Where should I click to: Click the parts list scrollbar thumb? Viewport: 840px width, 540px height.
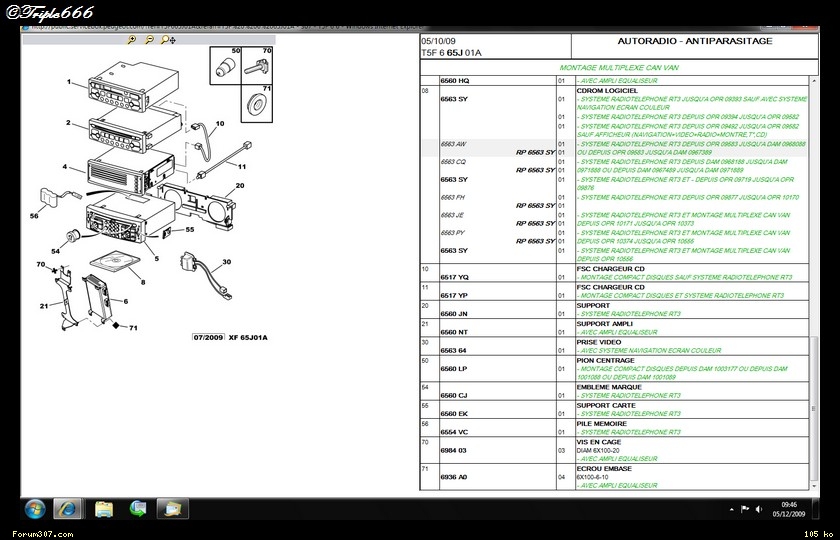click(814, 408)
